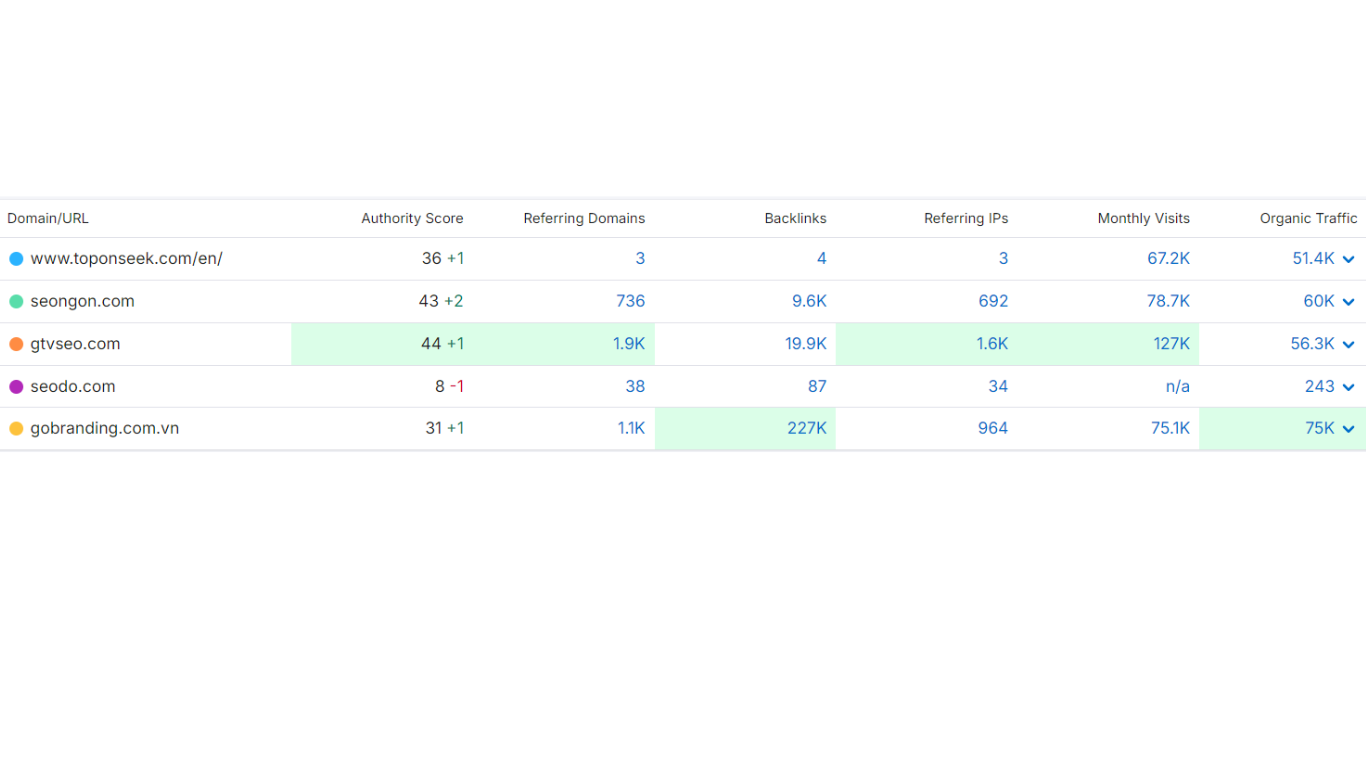Click the yellow dot beside gobranding.com.vn
Image resolution: width=1366 pixels, height=768 pixels.
coord(16,429)
